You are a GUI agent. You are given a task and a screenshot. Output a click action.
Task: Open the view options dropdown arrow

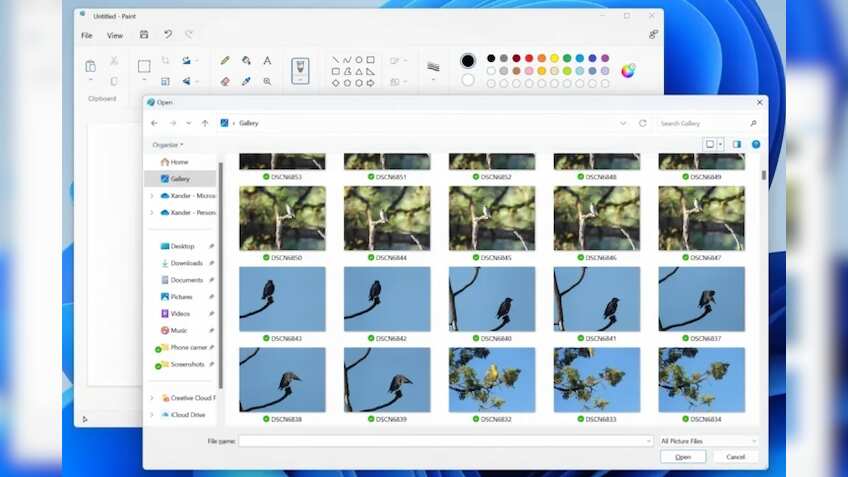coord(720,144)
